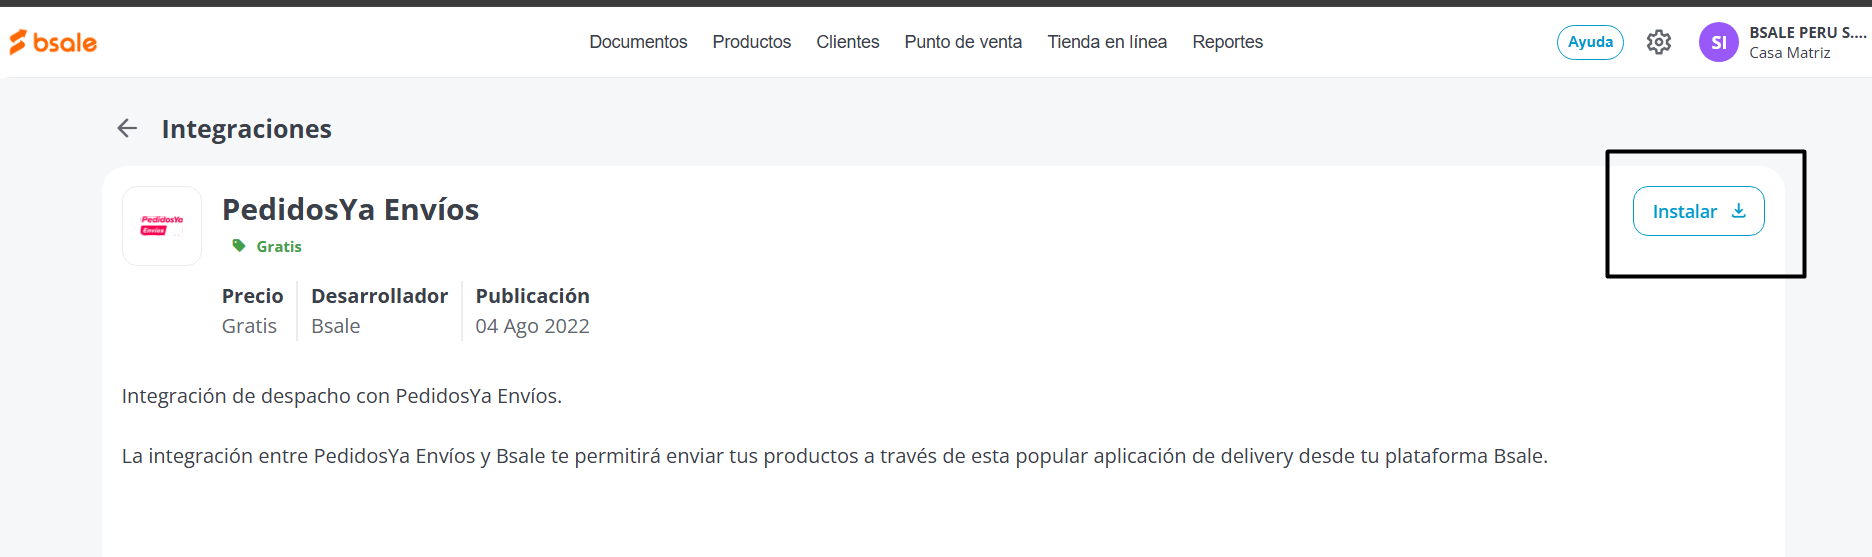Screen dimensions: 1872x557
Task: Open the Productos menu
Action: click(x=752, y=42)
